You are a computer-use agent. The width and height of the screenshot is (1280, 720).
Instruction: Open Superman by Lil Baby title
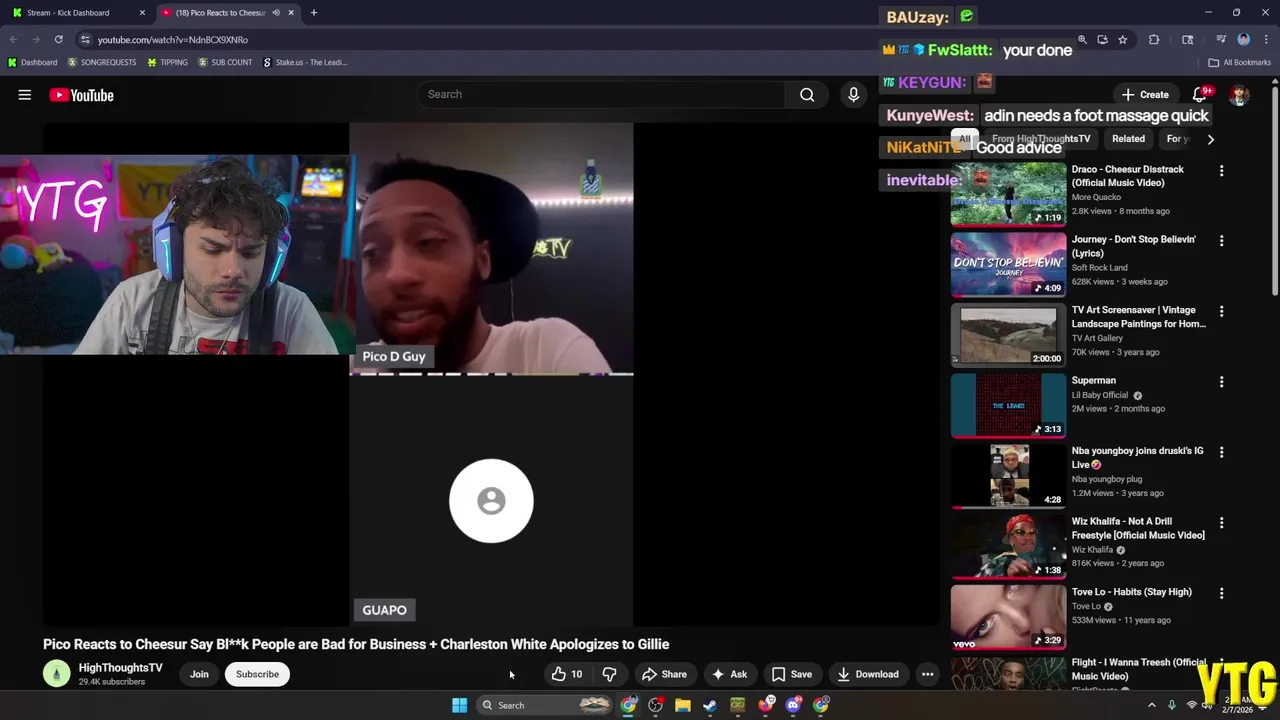pos(1094,380)
